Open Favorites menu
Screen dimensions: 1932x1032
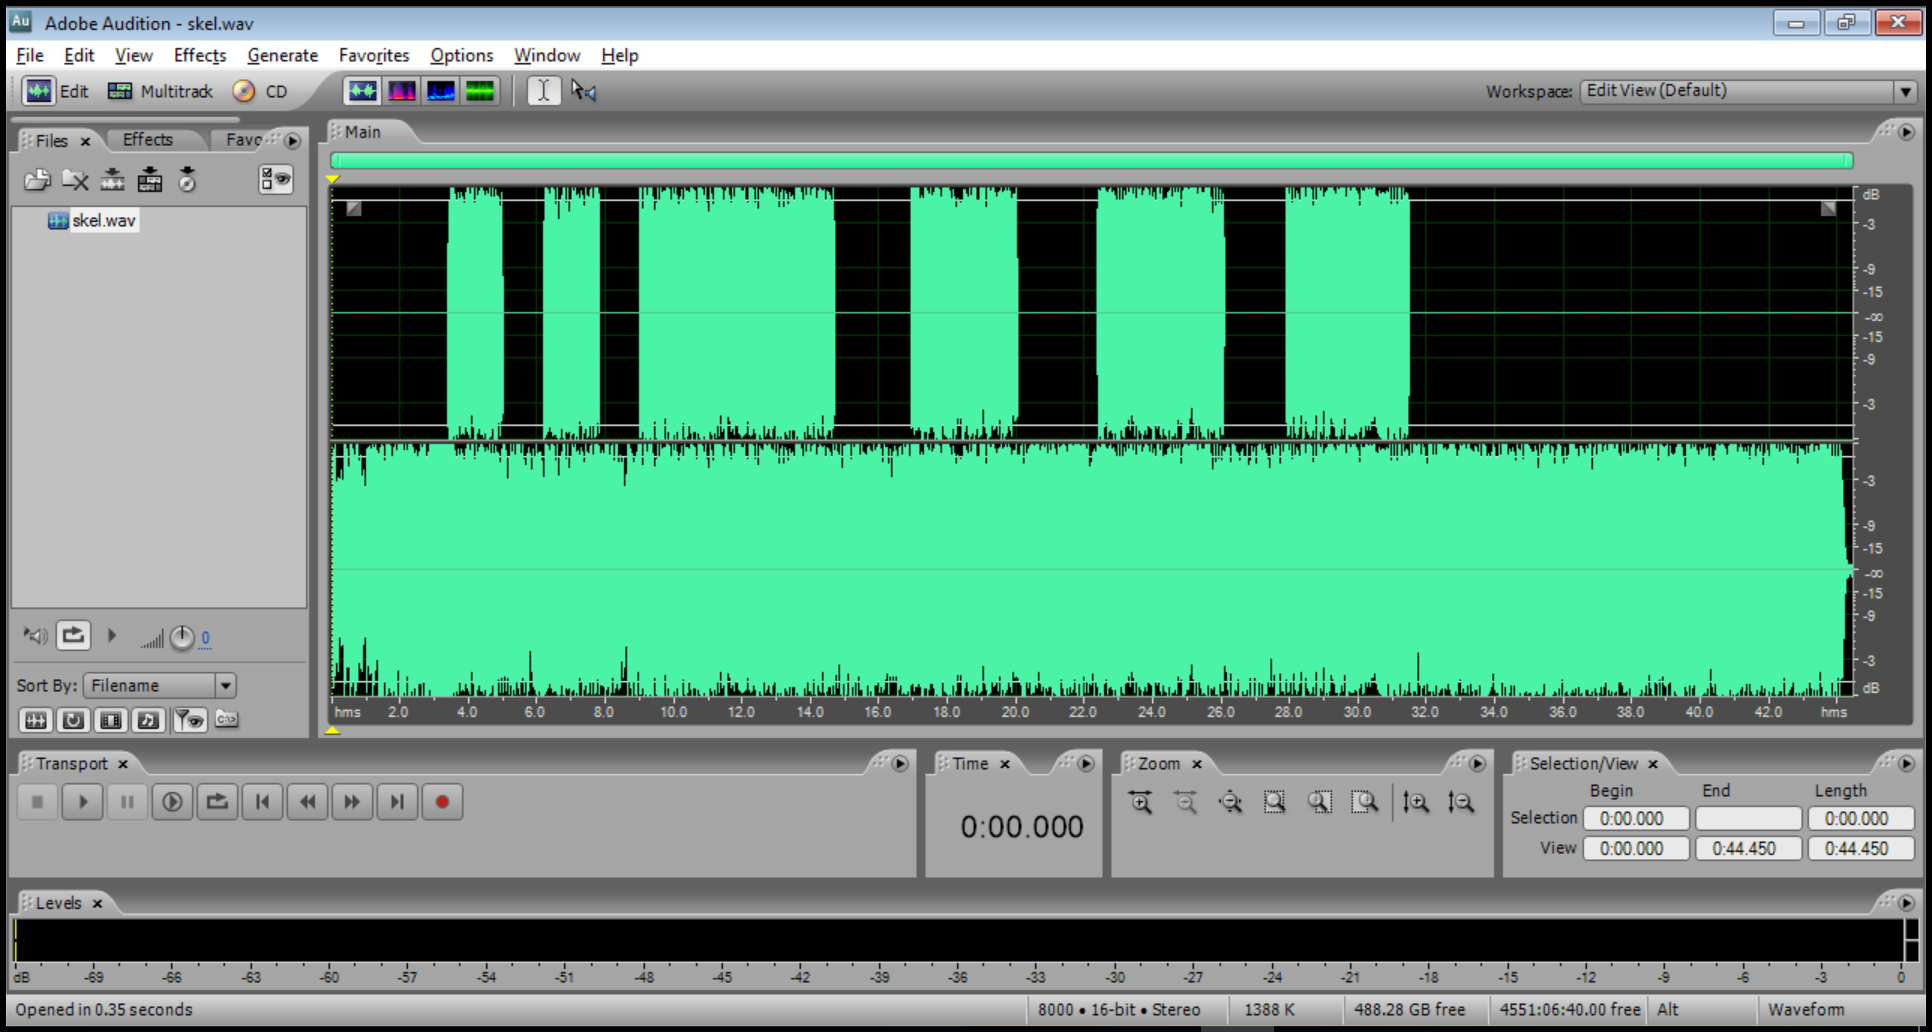(374, 55)
